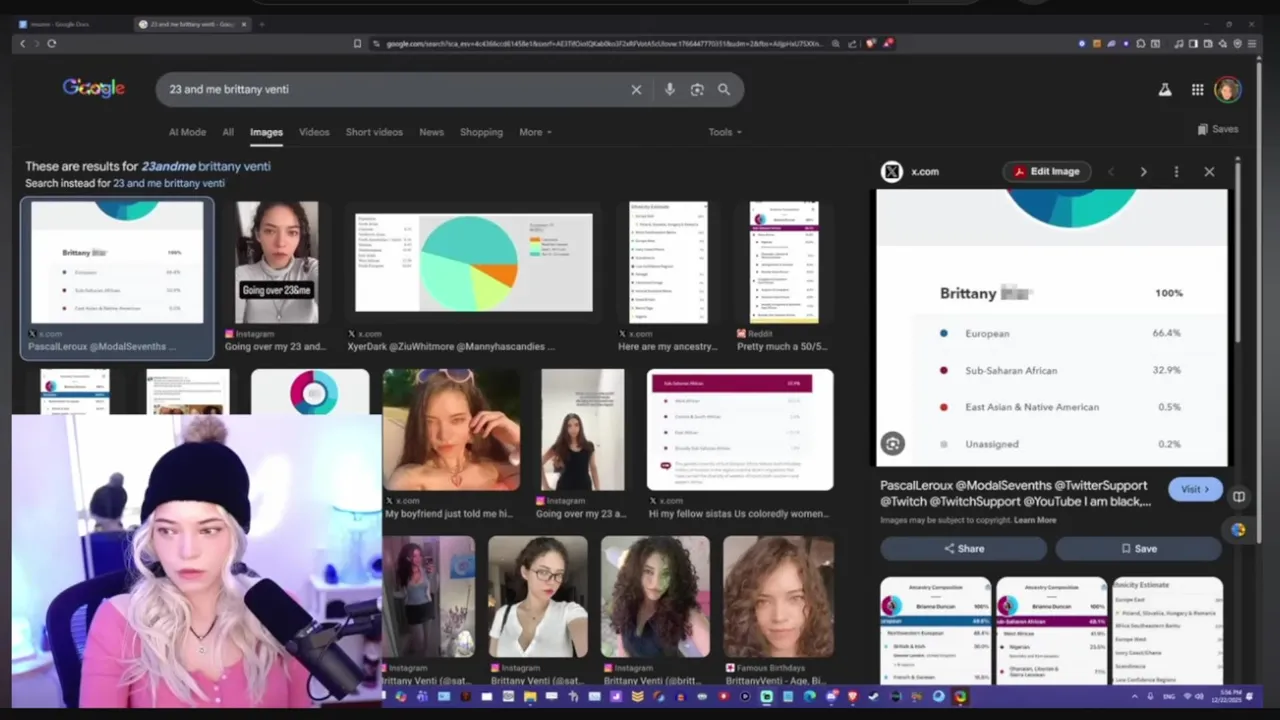This screenshot has height=720, width=1280.
Task: Open preview panel three-dot options menu
Action: pos(1176,172)
